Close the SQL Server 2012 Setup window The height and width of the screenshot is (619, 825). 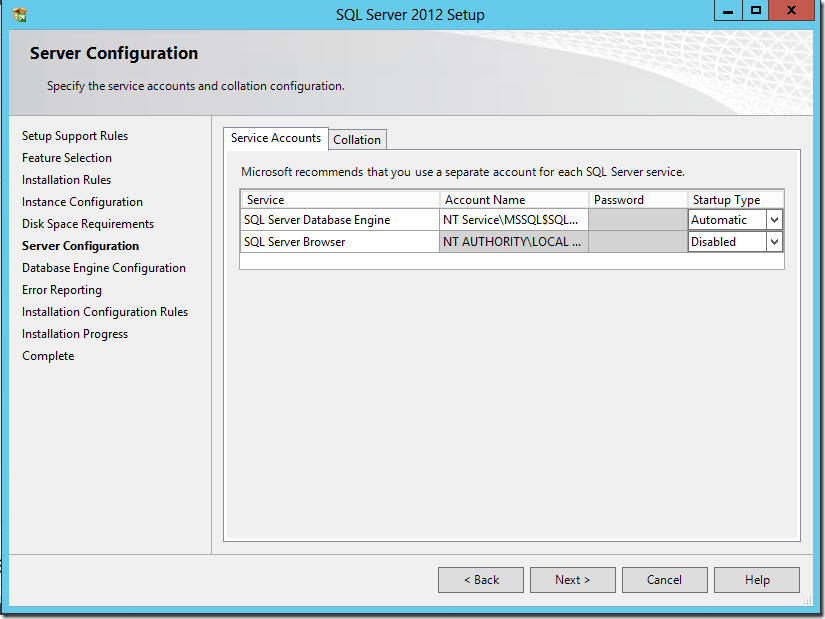[x=791, y=11]
